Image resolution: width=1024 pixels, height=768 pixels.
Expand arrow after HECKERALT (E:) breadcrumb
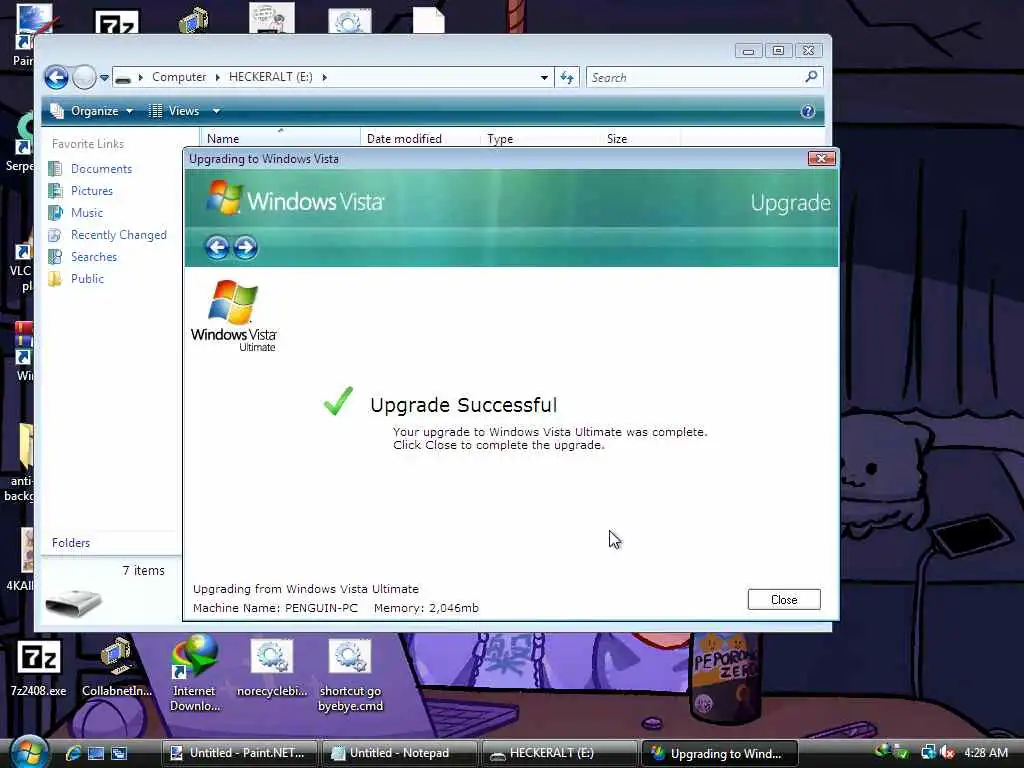[x=325, y=78]
